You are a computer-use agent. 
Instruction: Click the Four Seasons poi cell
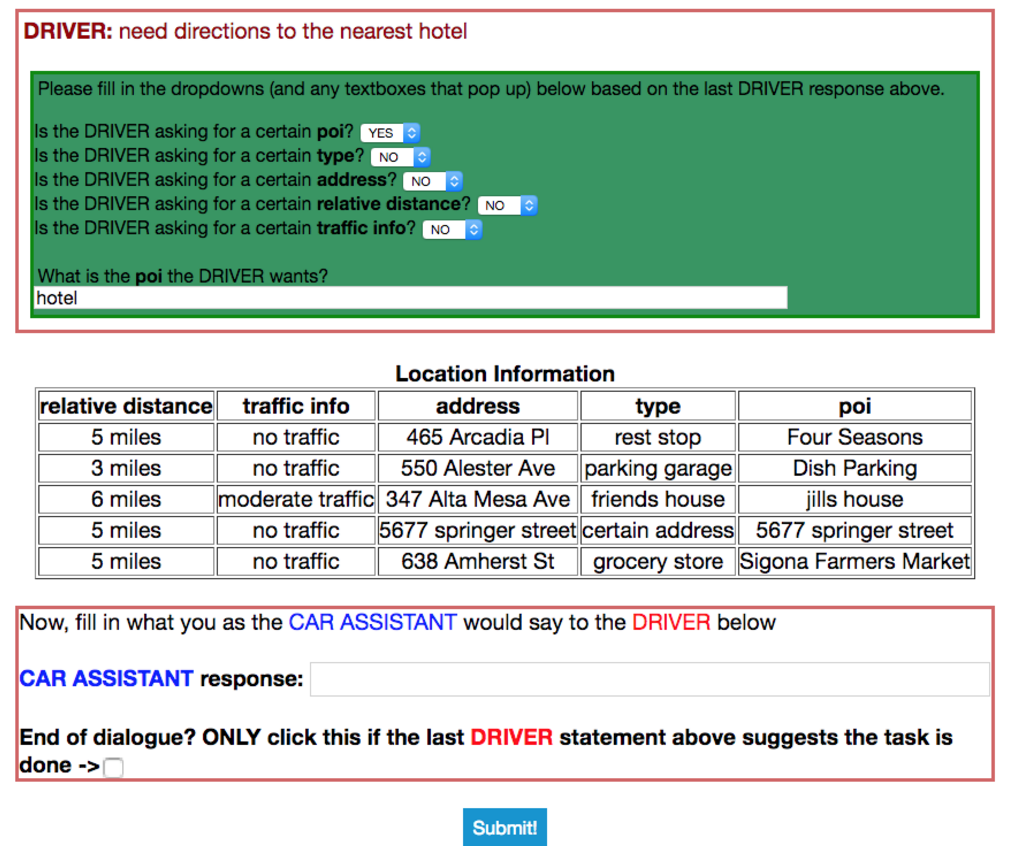pos(855,437)
